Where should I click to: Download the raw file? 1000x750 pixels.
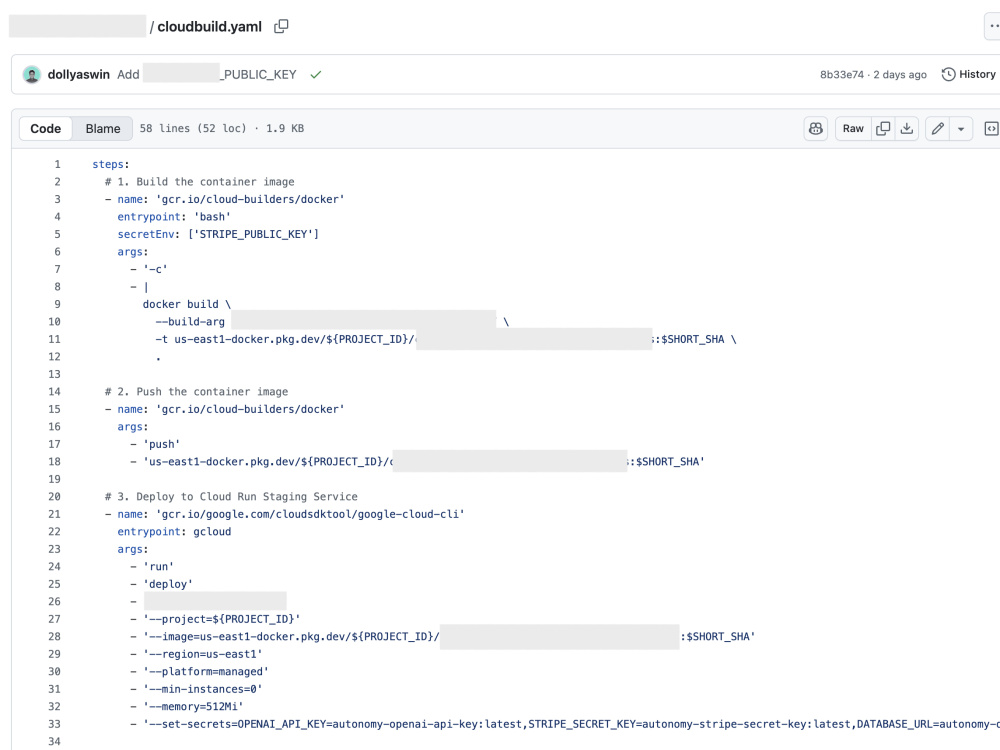(906, 129)
